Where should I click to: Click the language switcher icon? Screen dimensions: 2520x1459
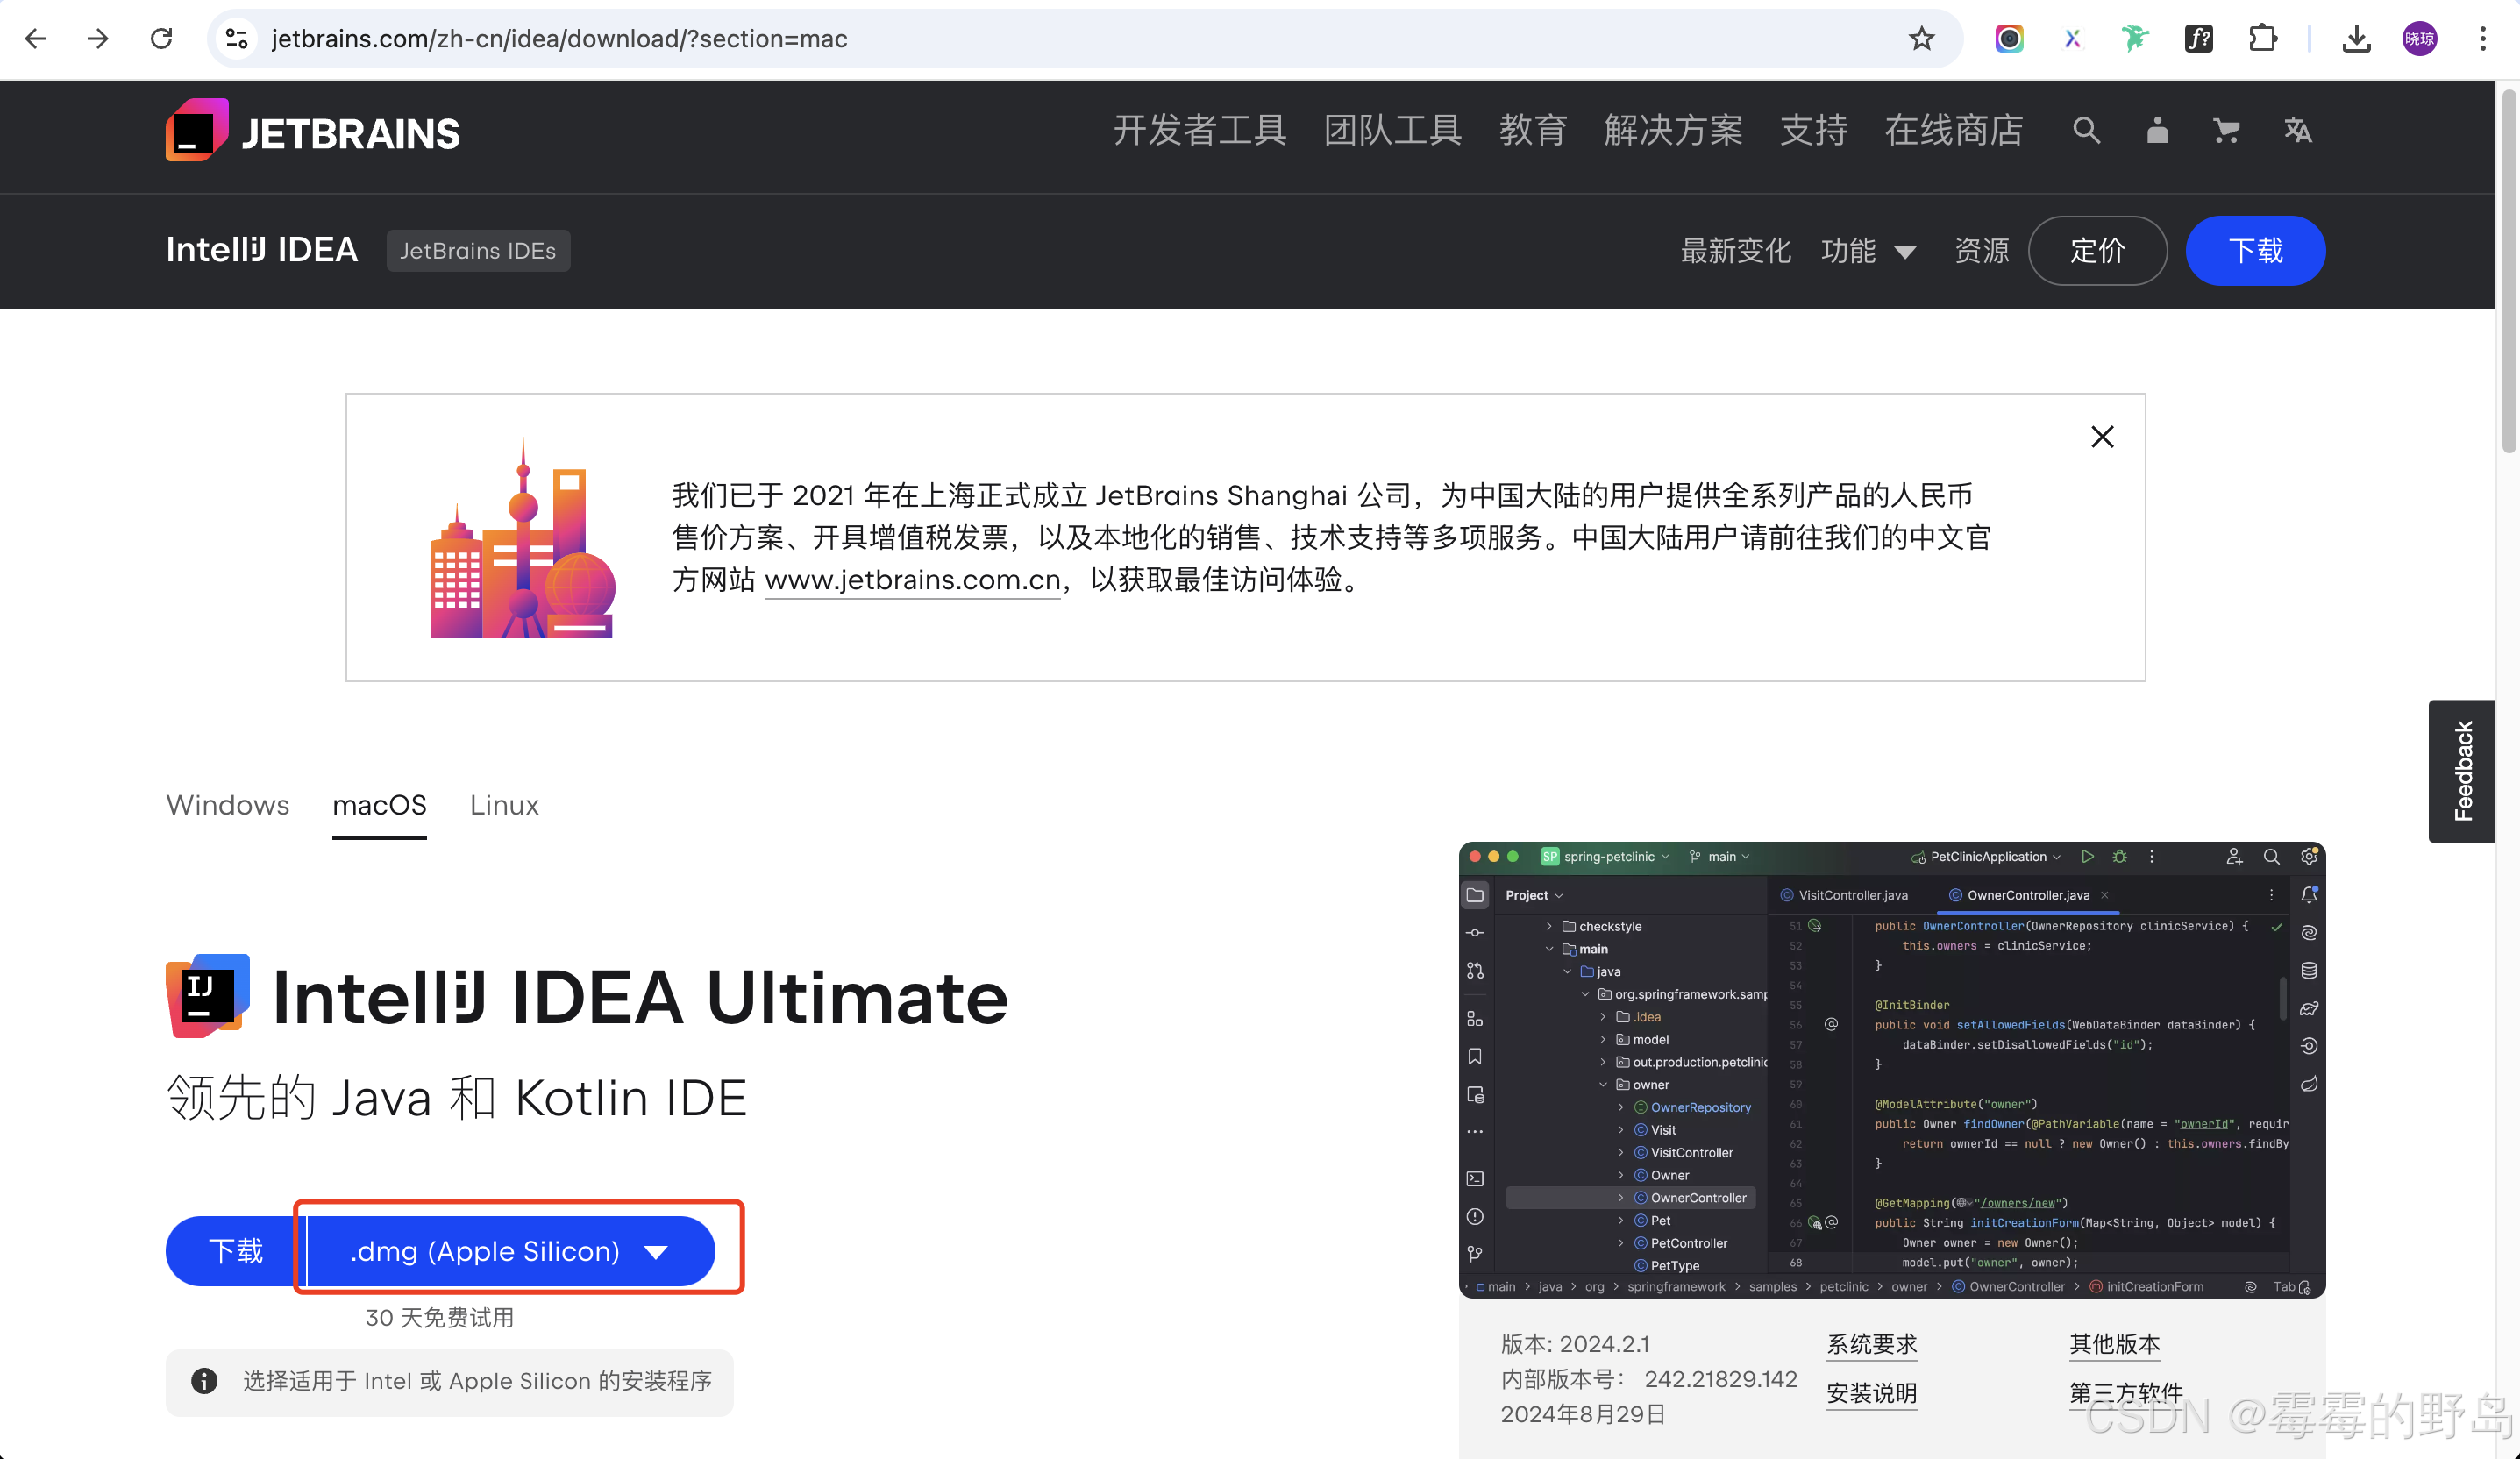coord(2297,131)
